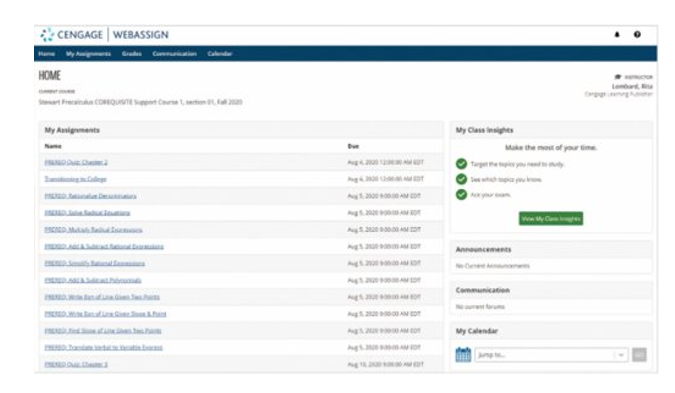Open the Communication menu

coord(174,54)
